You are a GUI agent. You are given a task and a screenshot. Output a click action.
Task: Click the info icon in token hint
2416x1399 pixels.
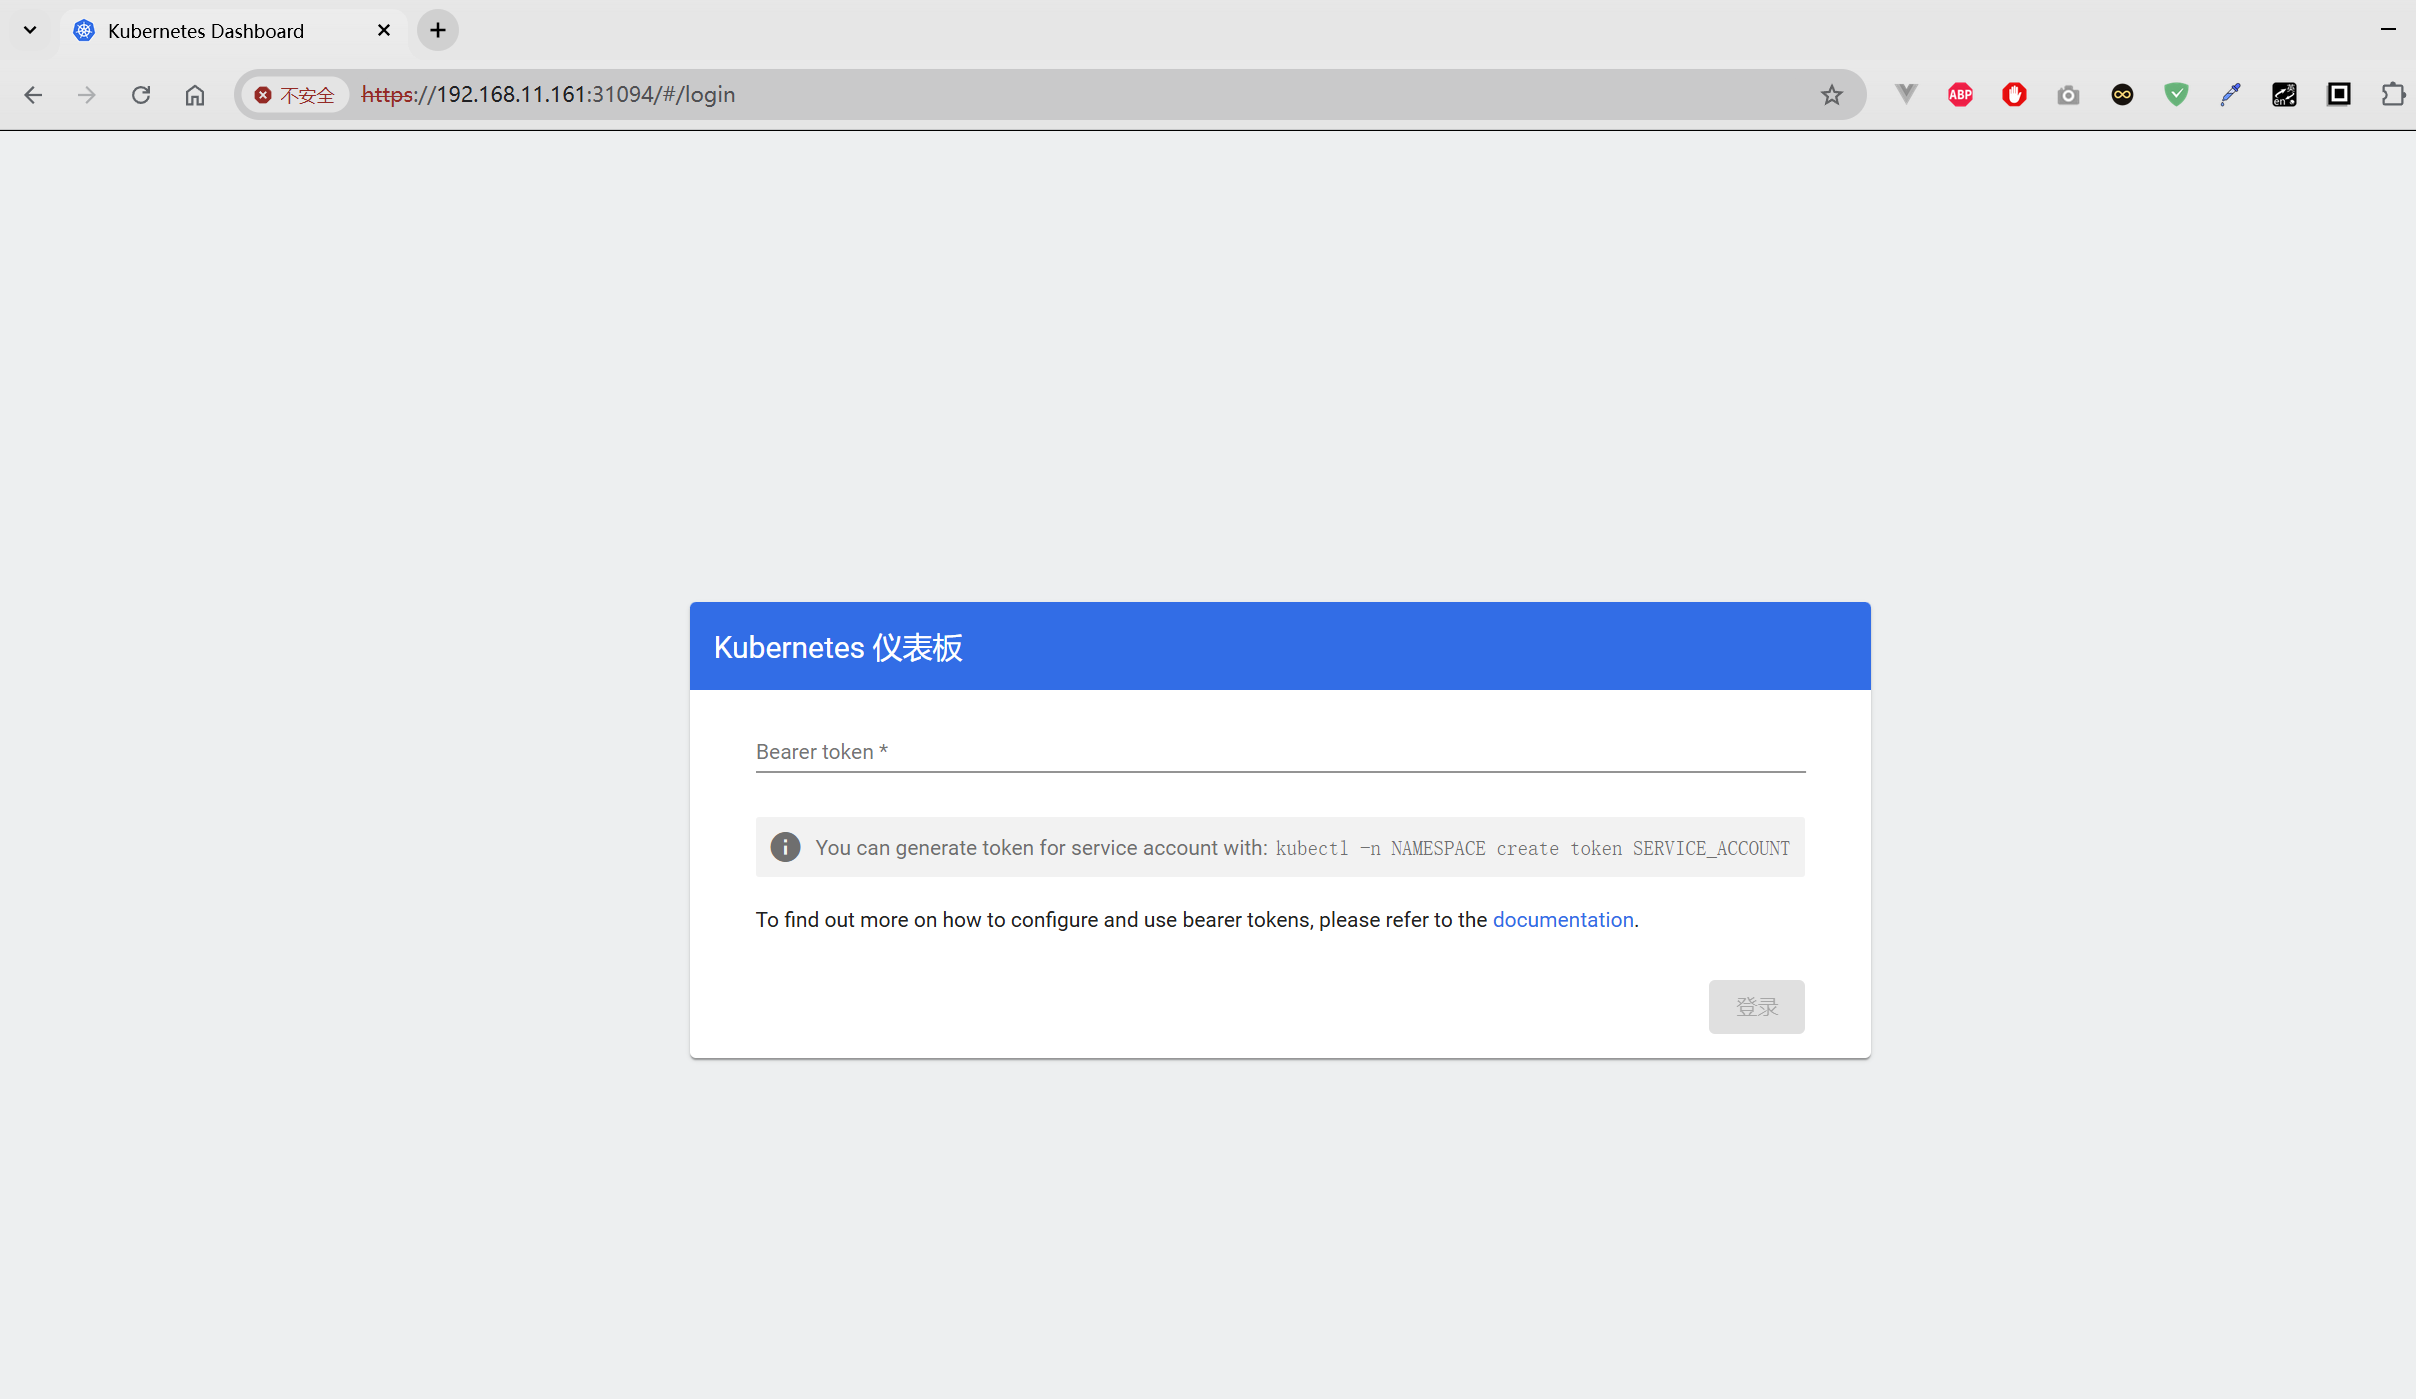[785, 848]
